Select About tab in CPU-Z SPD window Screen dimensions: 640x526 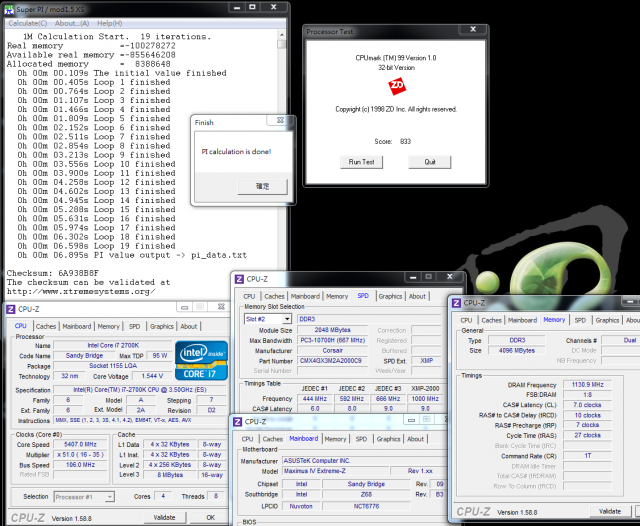(x=417, y=296)
